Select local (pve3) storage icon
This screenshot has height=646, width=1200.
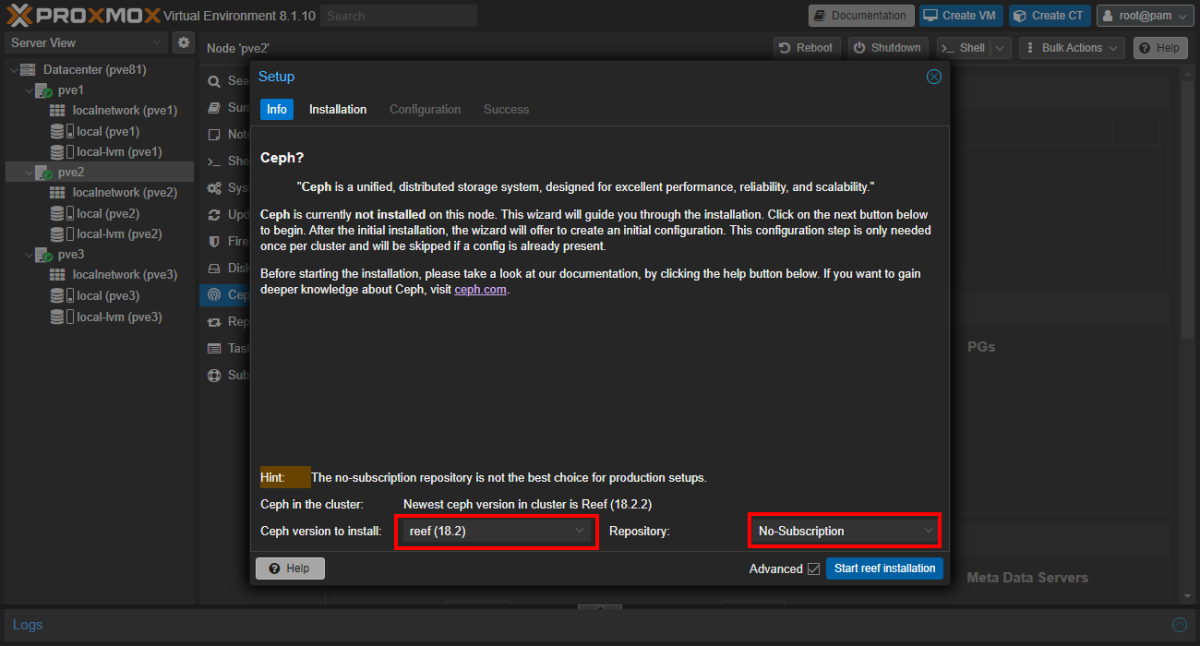click(61, 295)
